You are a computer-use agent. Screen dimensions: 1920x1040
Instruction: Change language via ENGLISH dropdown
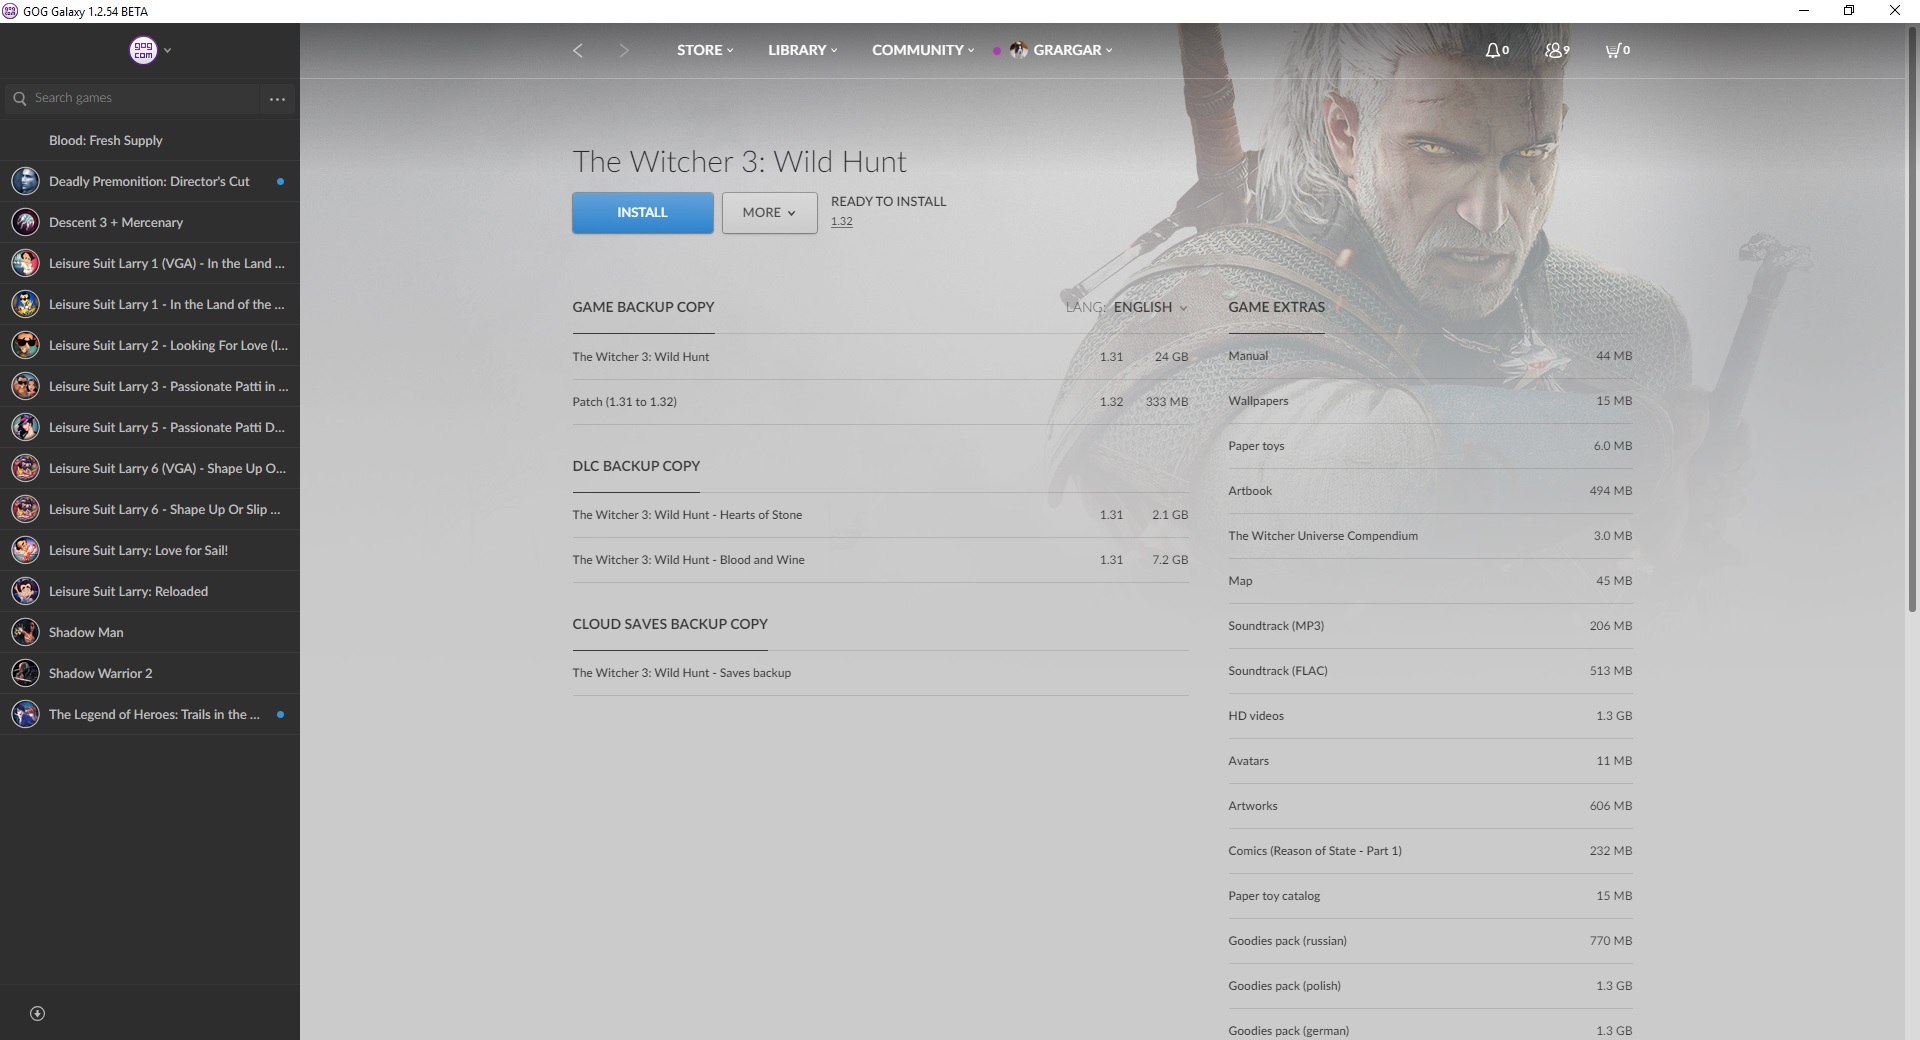(1150, 307)
